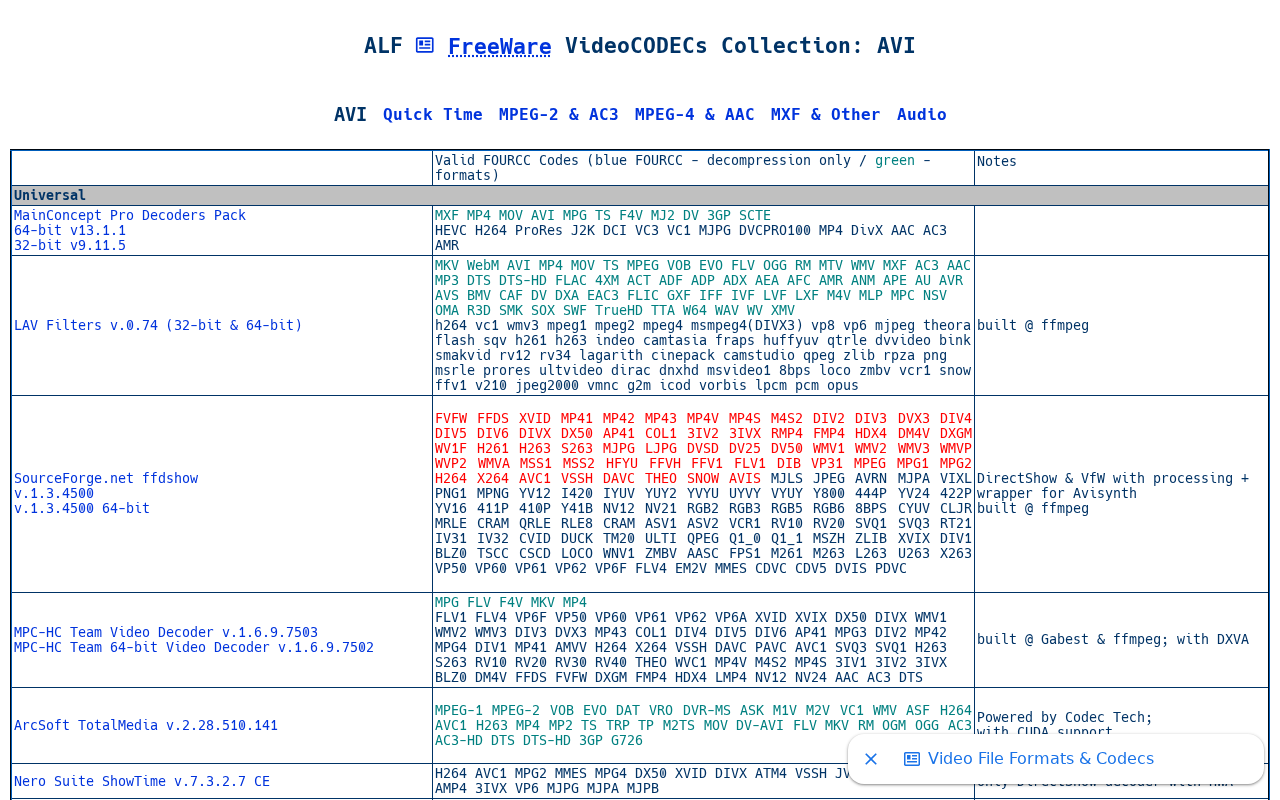This screenshot has width=1280, height=800.
Task: Click the 'built @ Gabest & ffmpeg; with DXVA' note
Action: pyautogui.click(x=1113, y=639)
